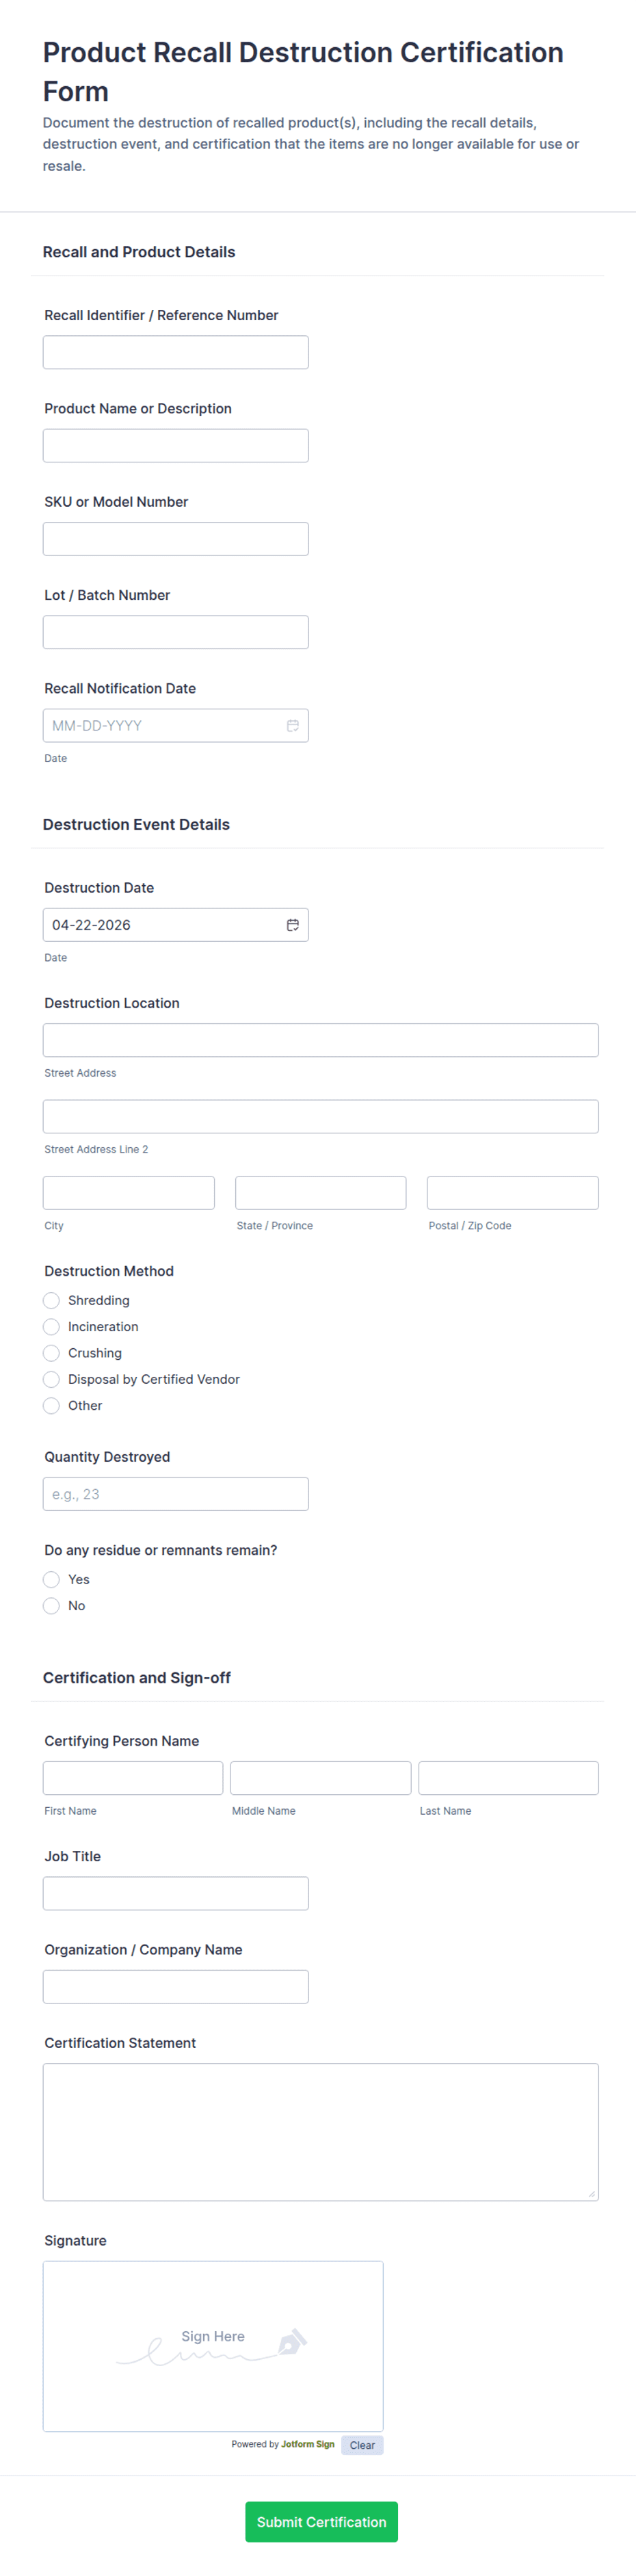Click the Sign Here signature pad
This screenshot has width=636, height=2576.
click(213, 2346)
